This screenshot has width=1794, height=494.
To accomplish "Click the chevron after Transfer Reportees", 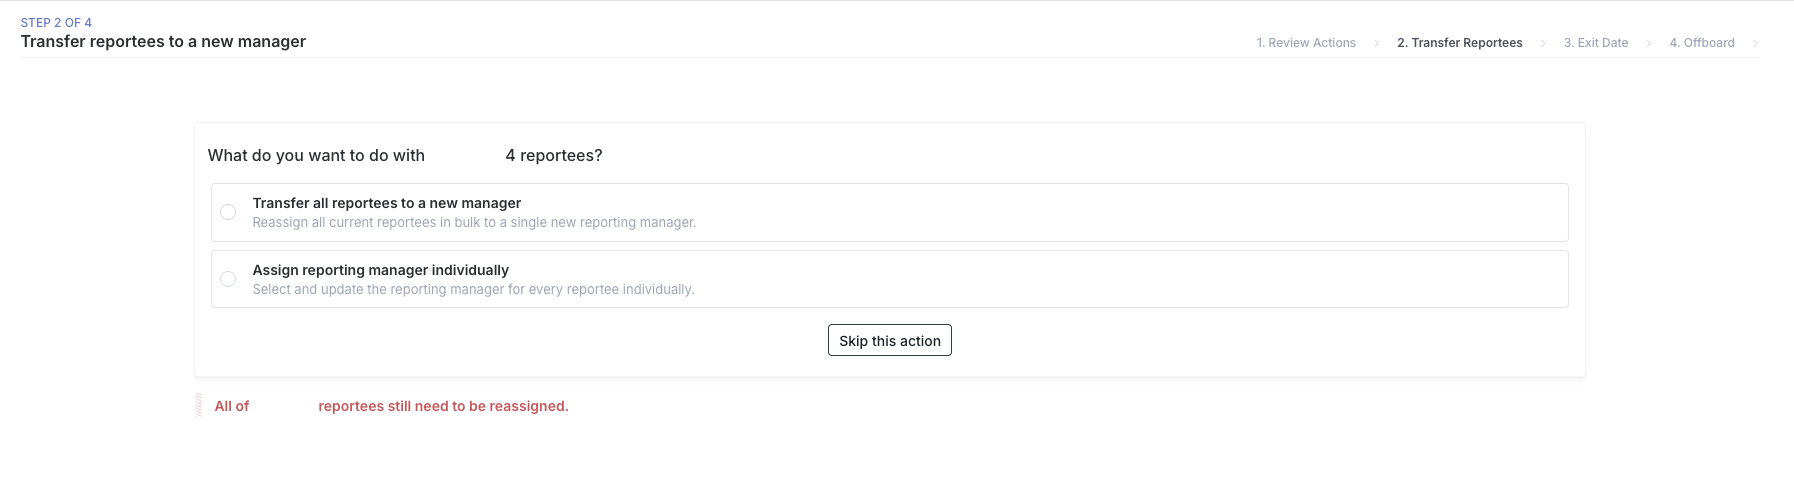I will [1543, 43].
